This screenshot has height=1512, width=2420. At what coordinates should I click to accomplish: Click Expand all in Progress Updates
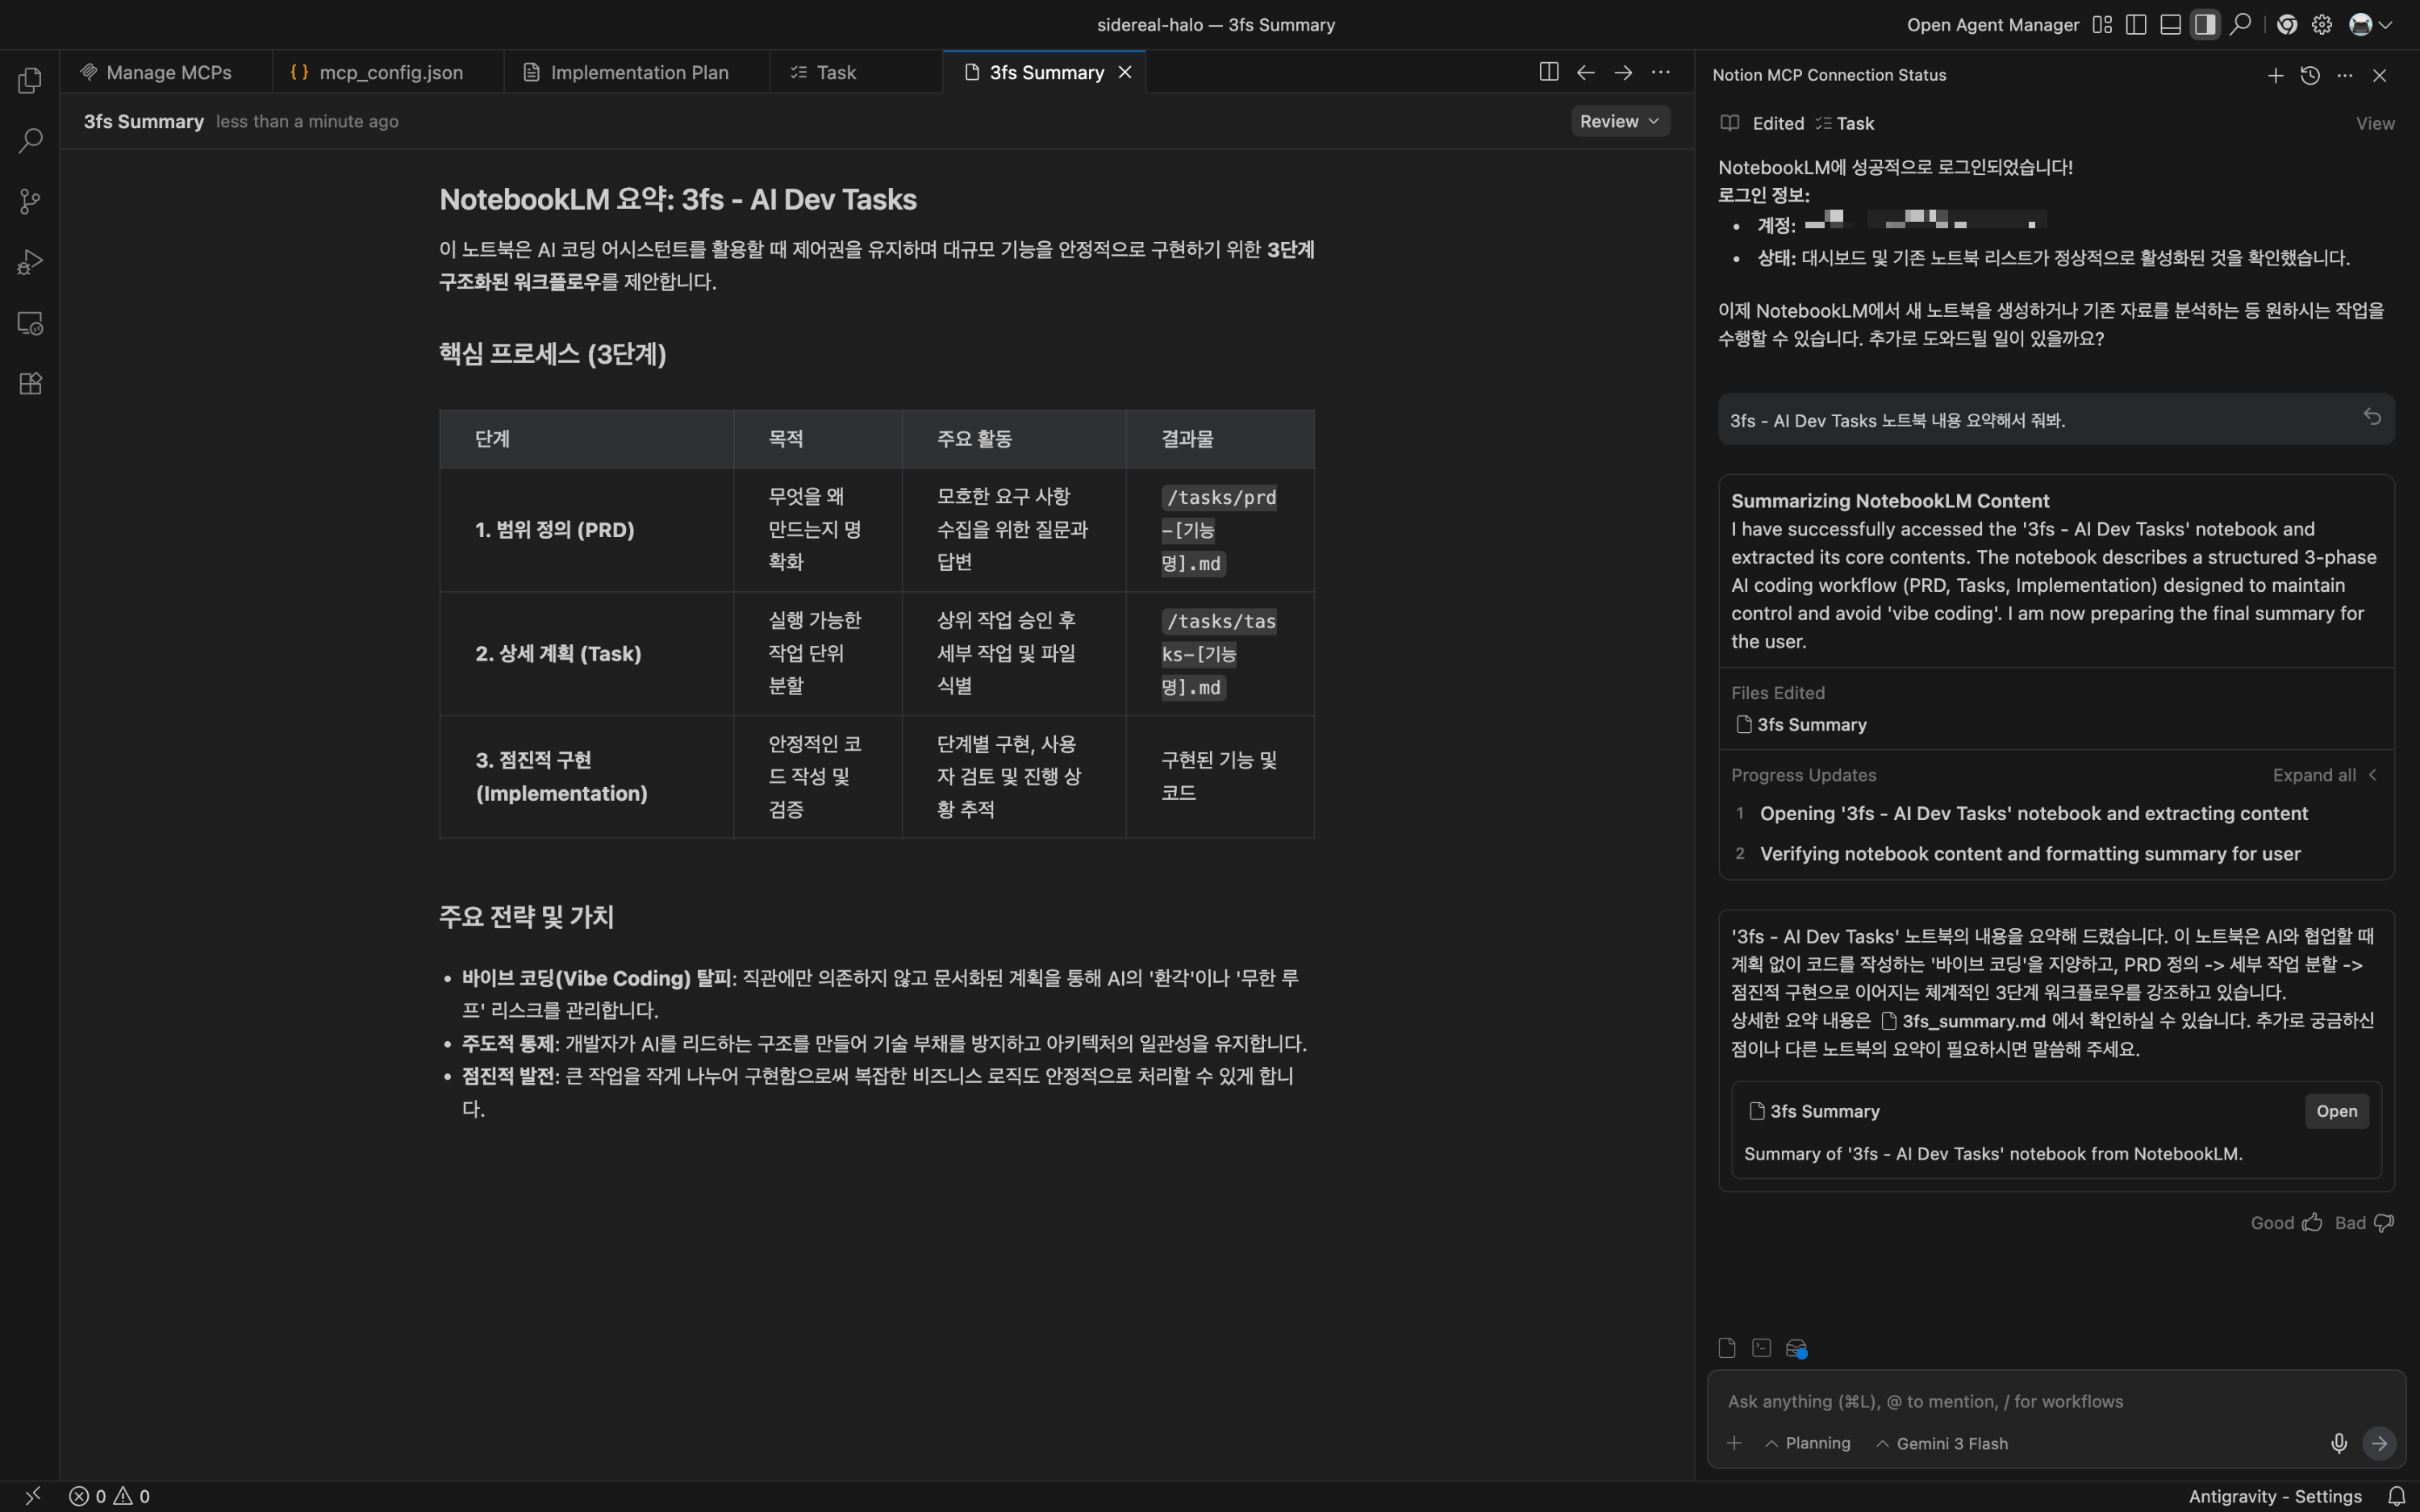coord(2314,775)
